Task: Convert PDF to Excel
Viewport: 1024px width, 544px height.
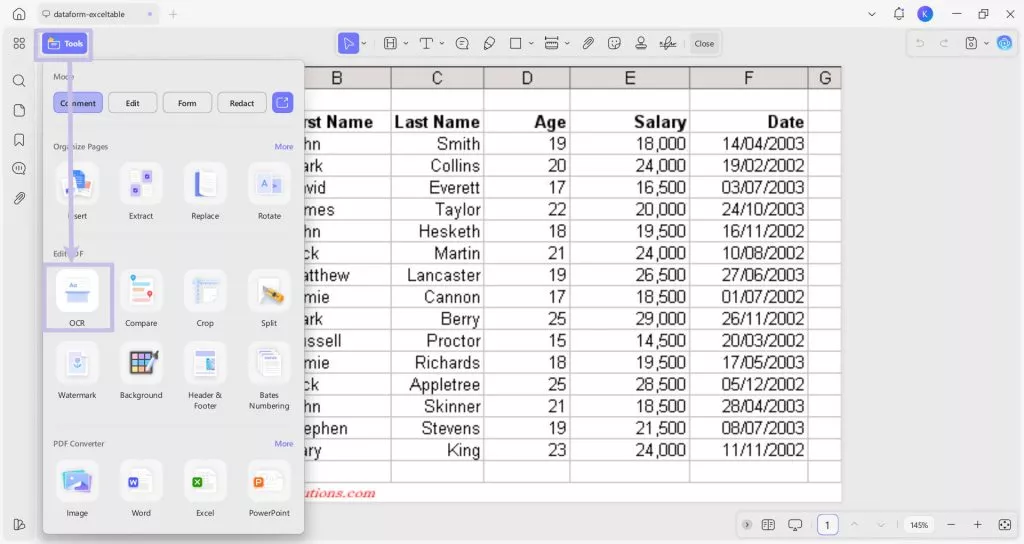Action: pyautogui.click(x=205, y=489)
